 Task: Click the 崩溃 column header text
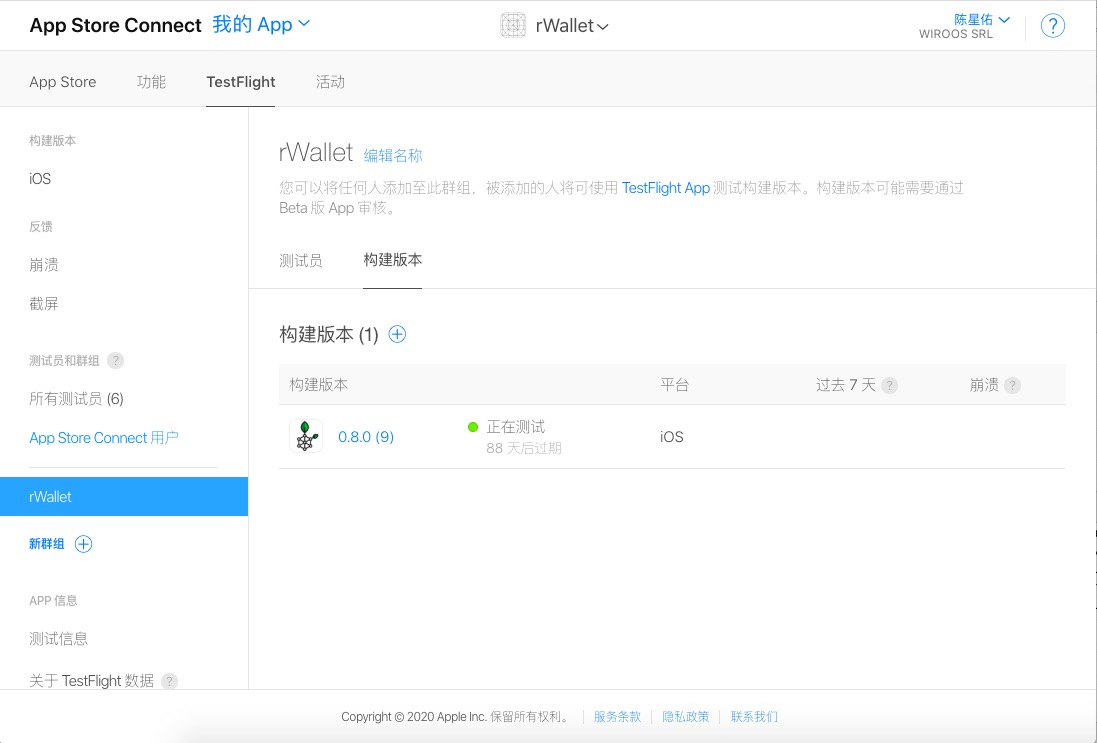[984, 385]
